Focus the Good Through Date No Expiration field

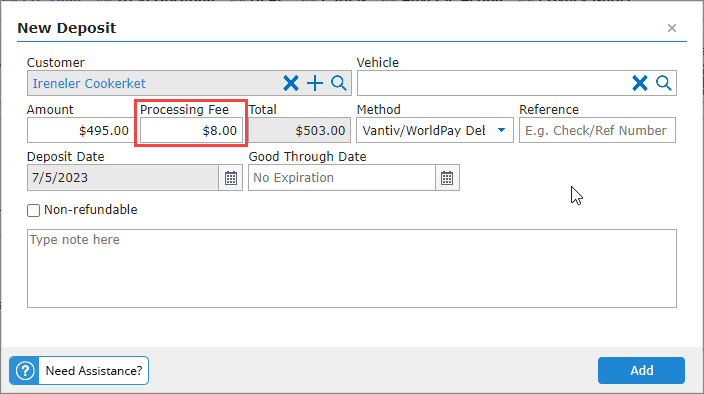tap(342, 178)
